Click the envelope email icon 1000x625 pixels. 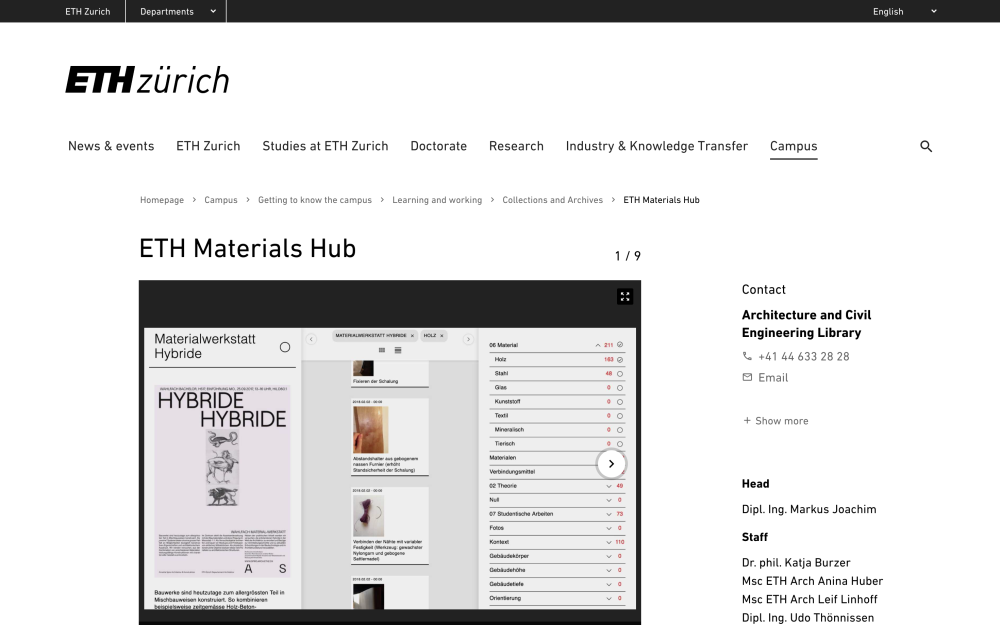click(x=747, y=377)
